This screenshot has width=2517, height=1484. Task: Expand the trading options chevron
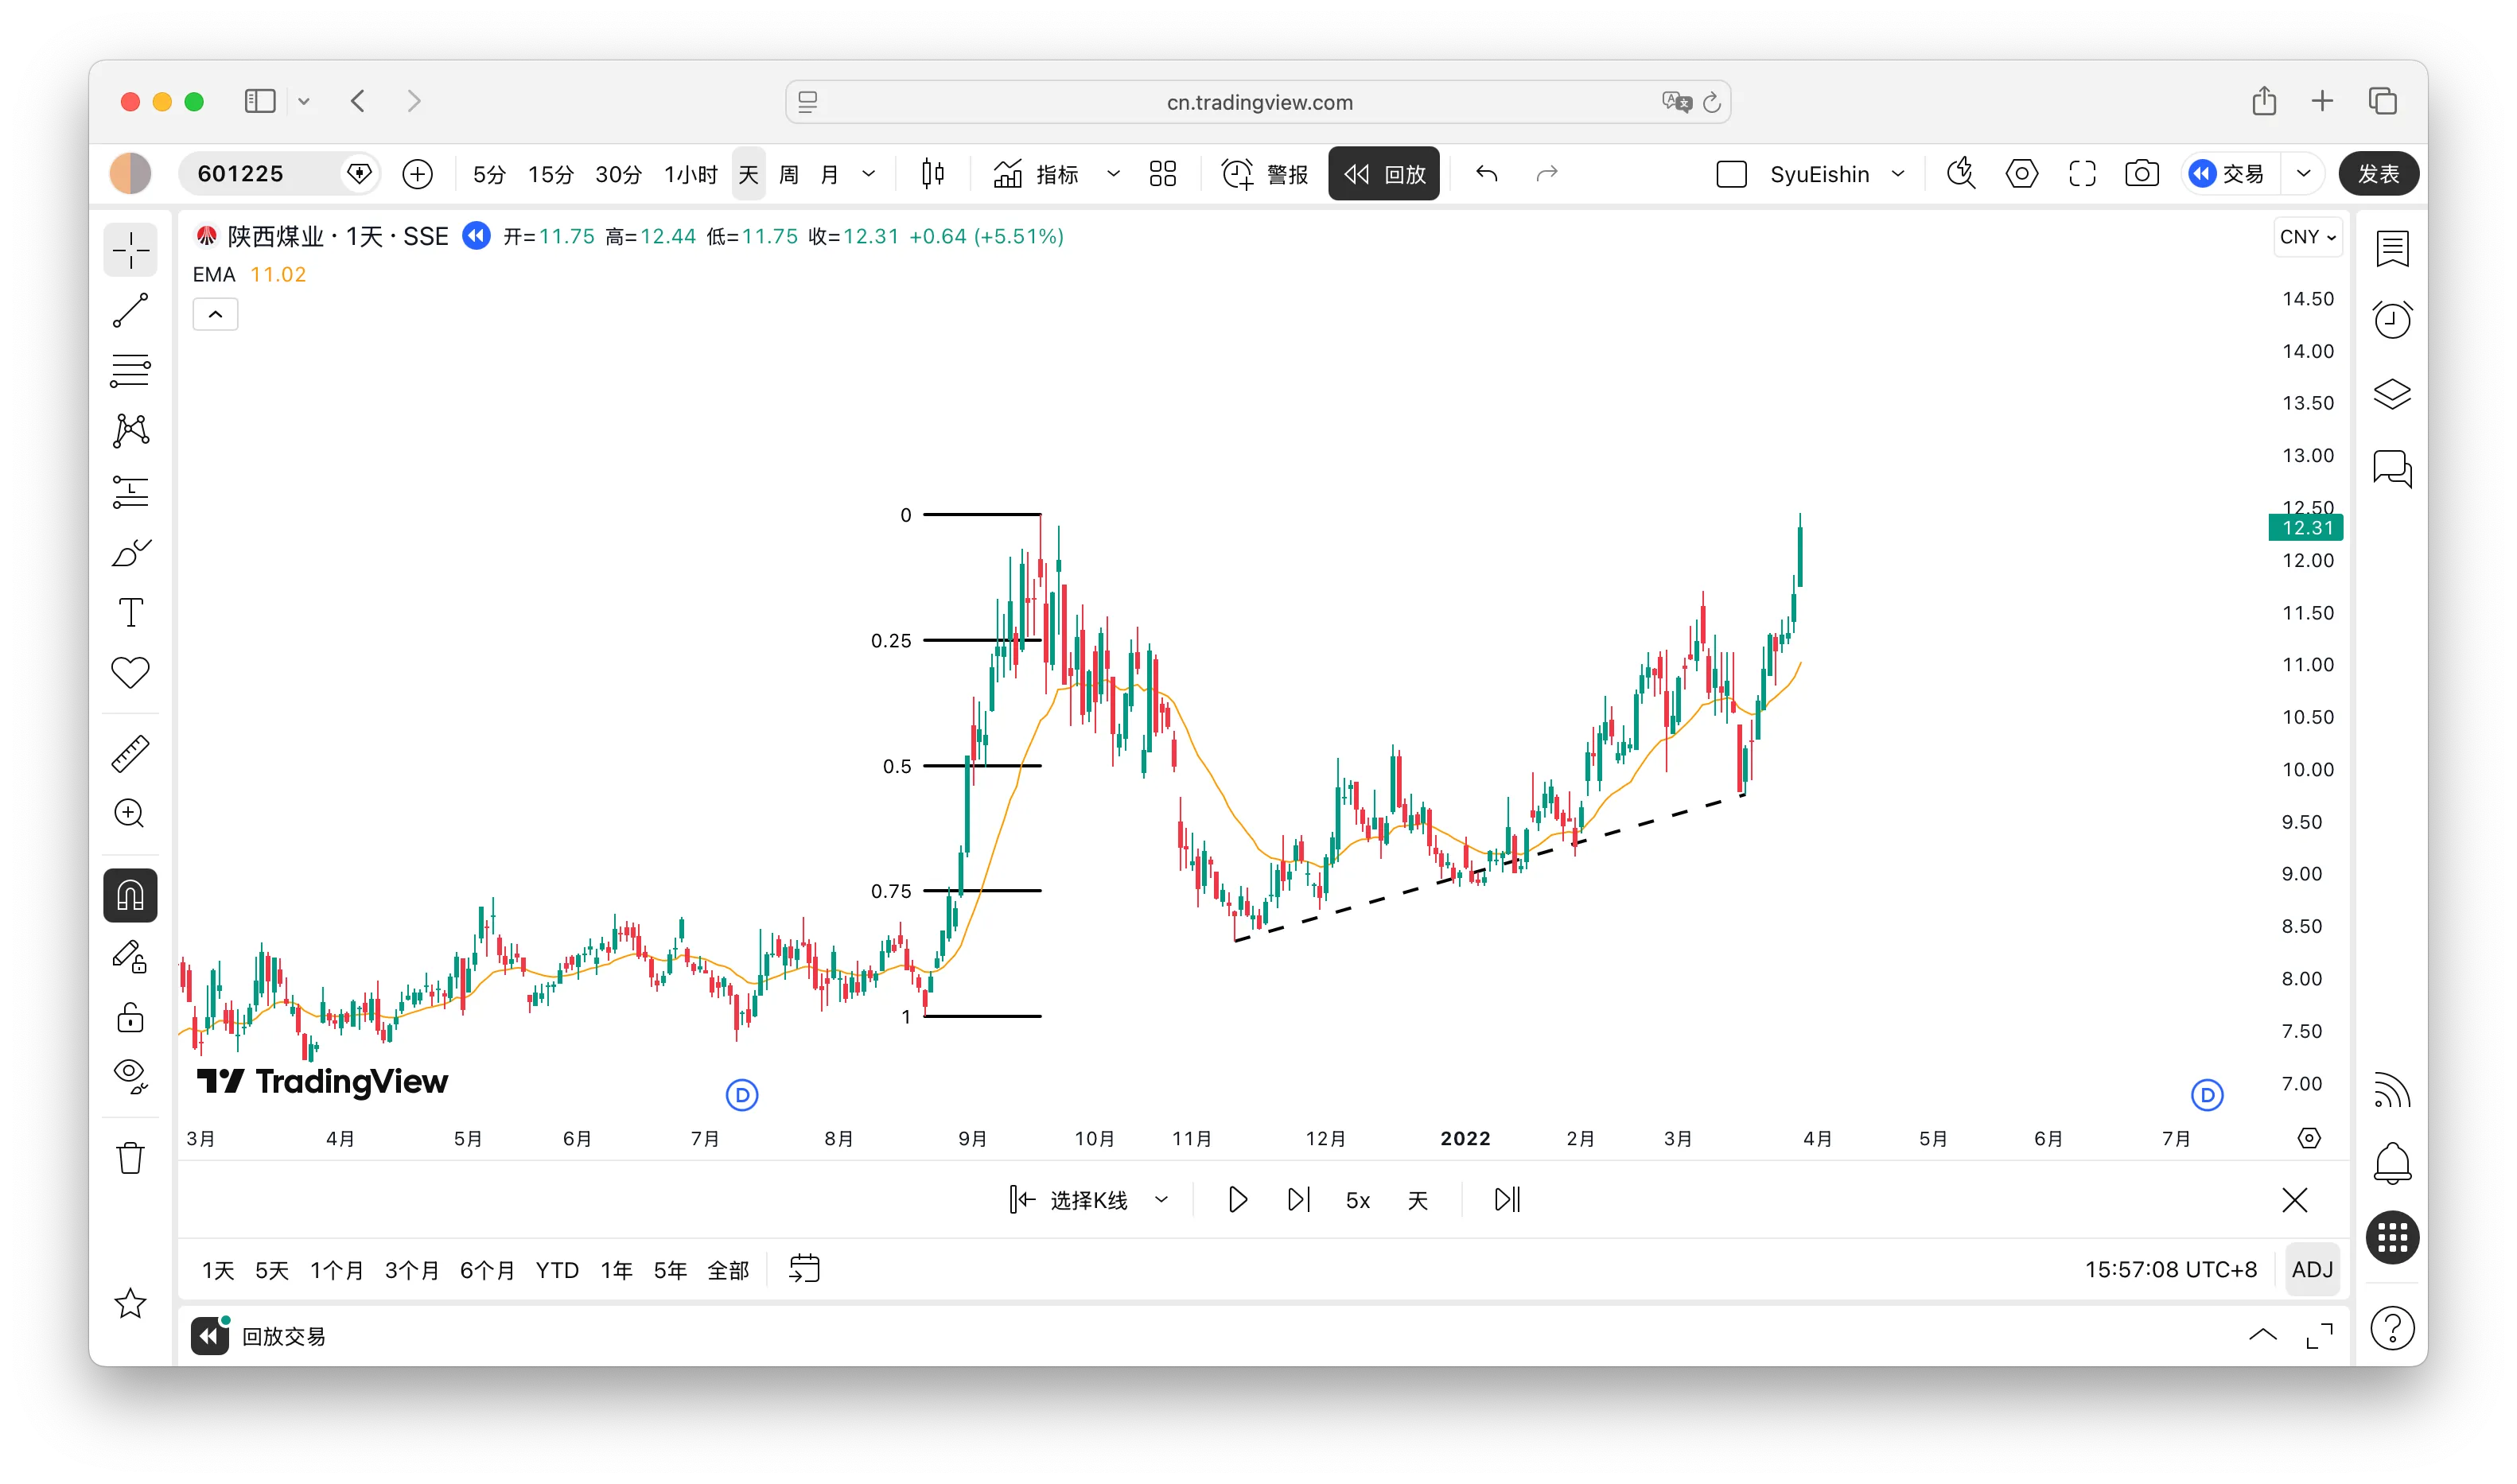click(2304, 174)
